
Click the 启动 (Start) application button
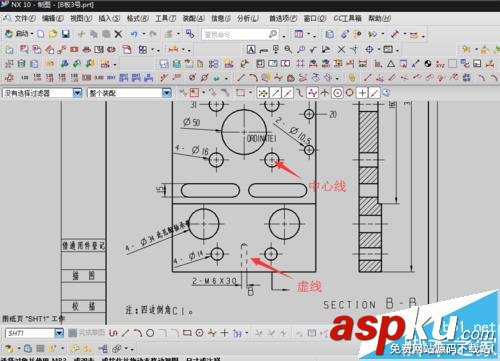point(19,34)
